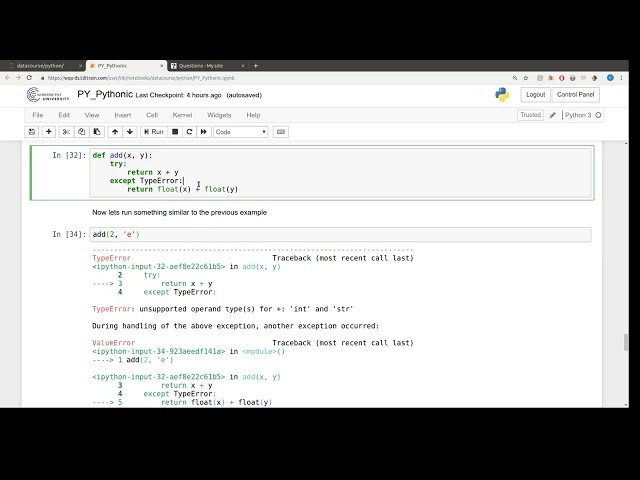Click the ValueError traceback heading

click(x=113, y=343)
